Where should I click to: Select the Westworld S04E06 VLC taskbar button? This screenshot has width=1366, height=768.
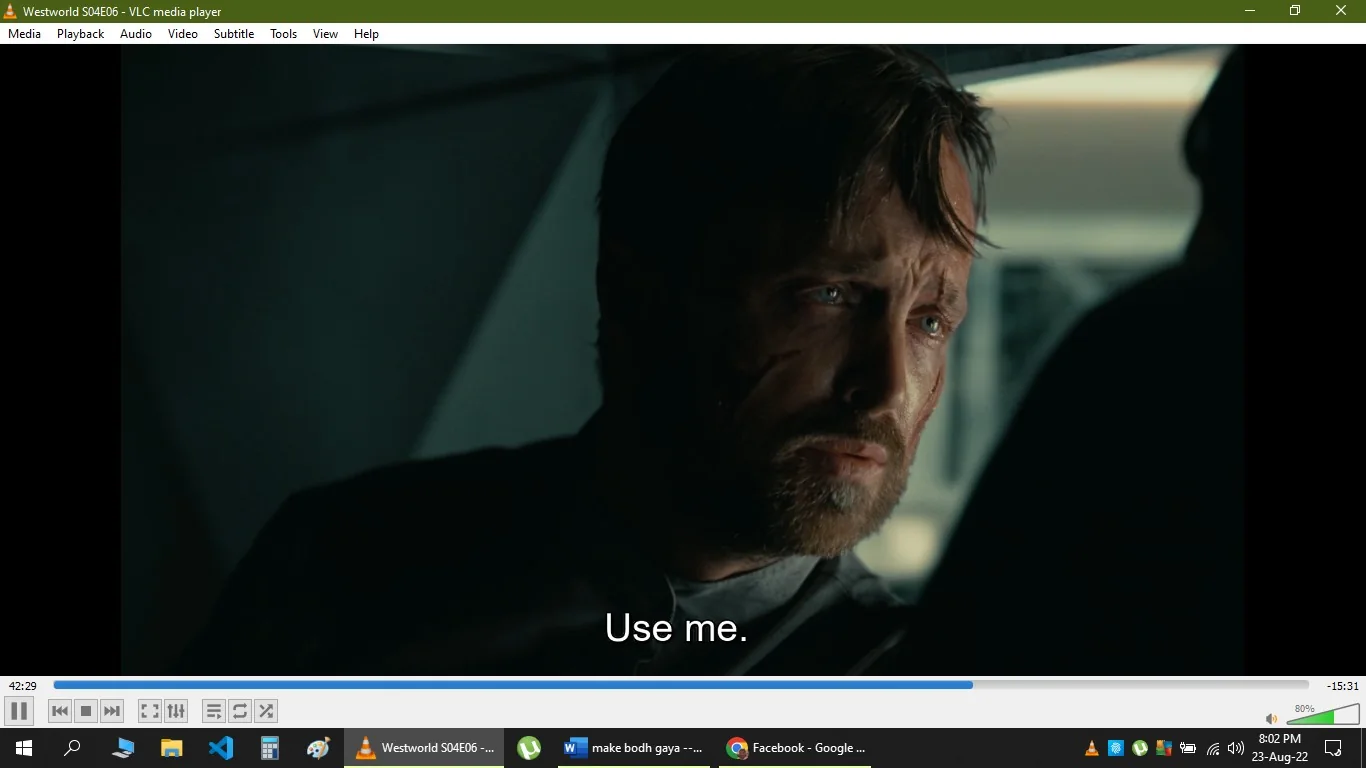click(425, 748)
